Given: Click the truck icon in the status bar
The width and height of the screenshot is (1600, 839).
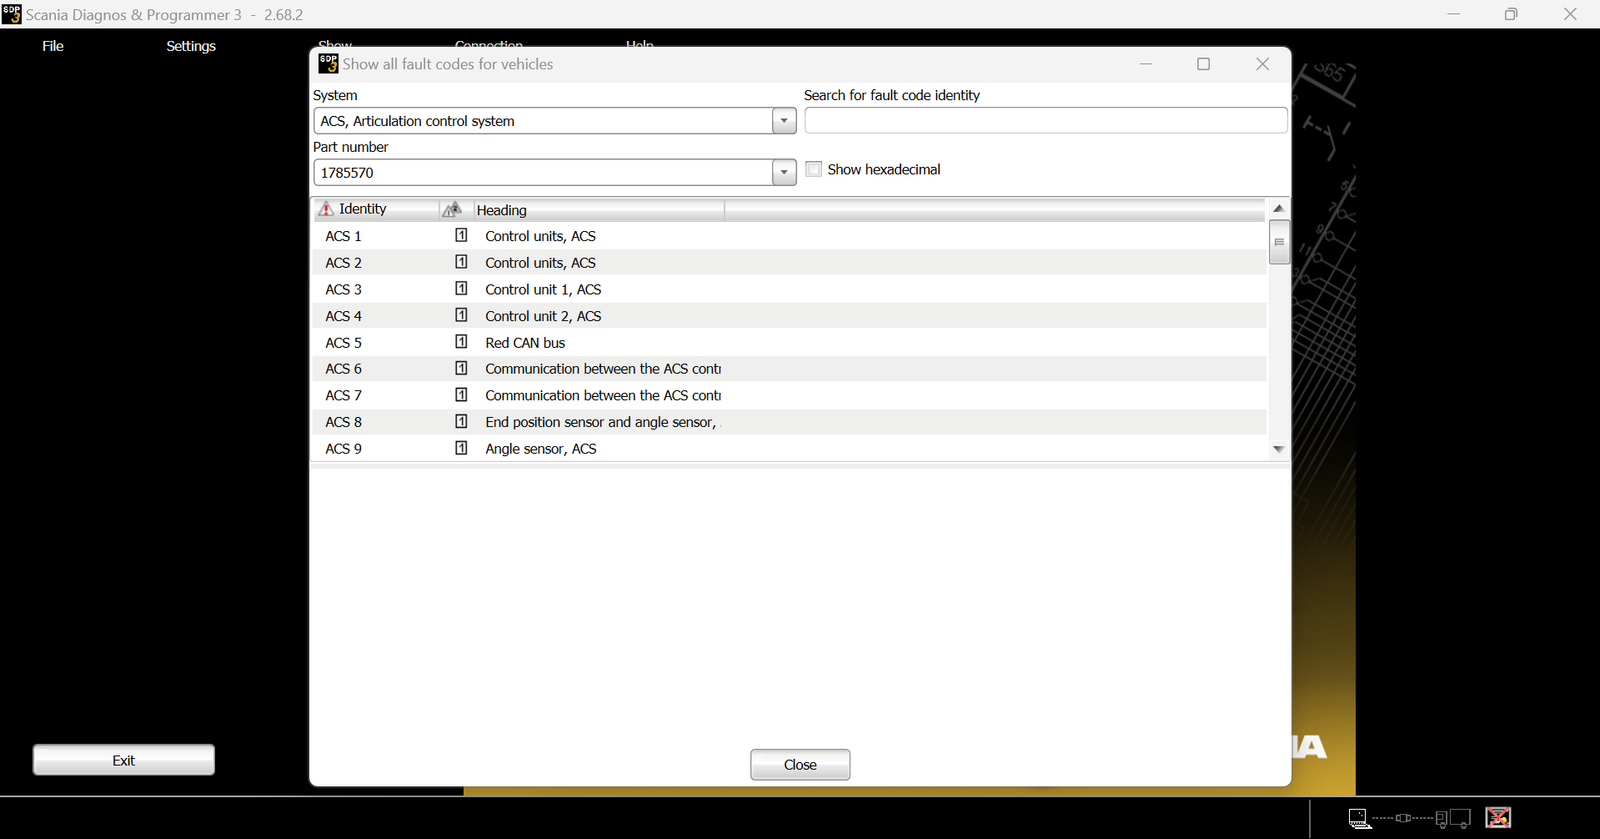Looking at the screenshot, I should [x=1453, y=818].
